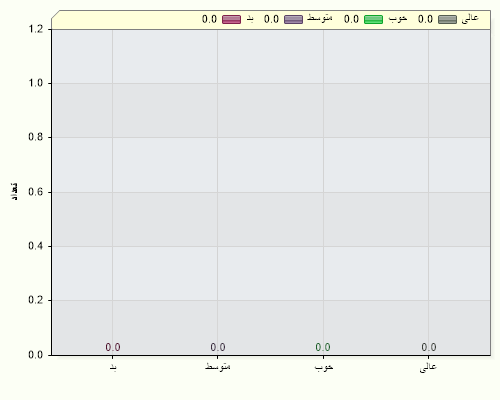Select the بد legend label text

tap(250, 19)
